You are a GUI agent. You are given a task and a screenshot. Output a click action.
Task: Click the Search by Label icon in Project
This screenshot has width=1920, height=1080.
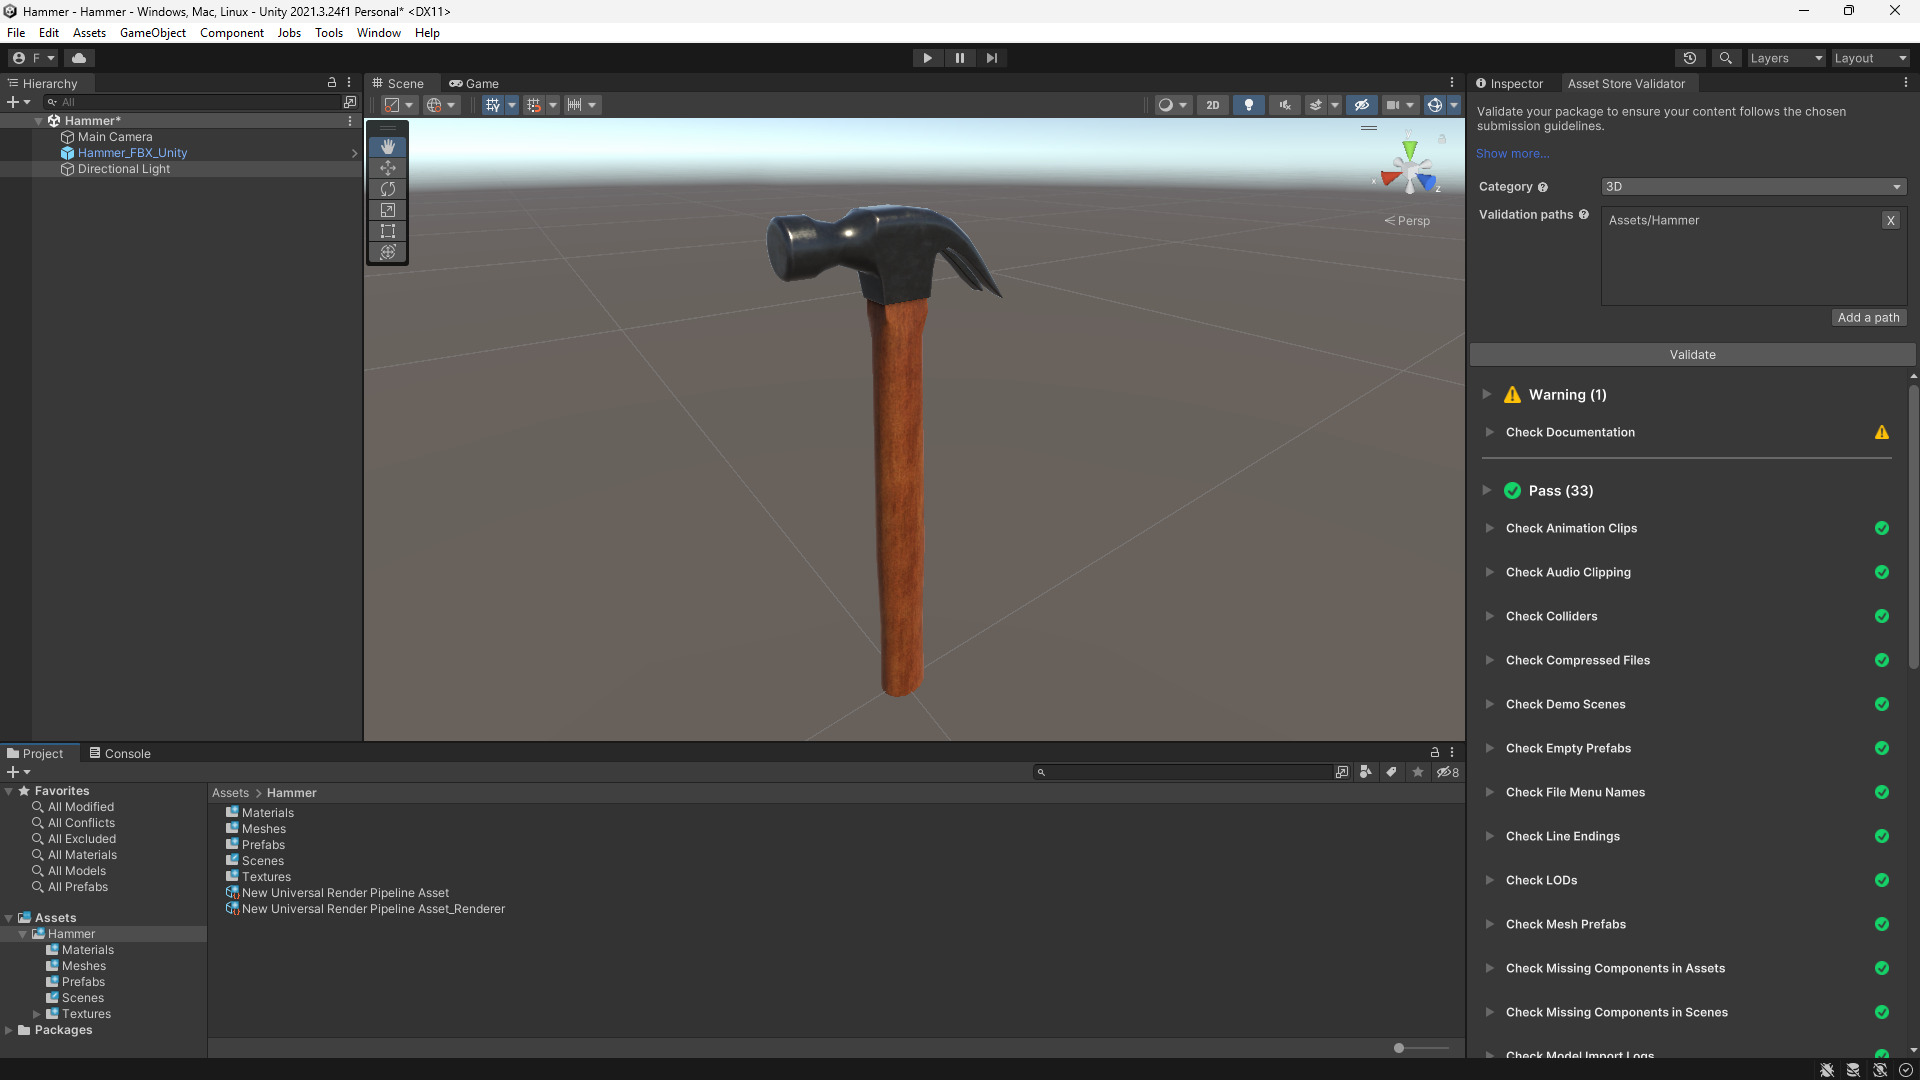click(x=1391, y=772)
